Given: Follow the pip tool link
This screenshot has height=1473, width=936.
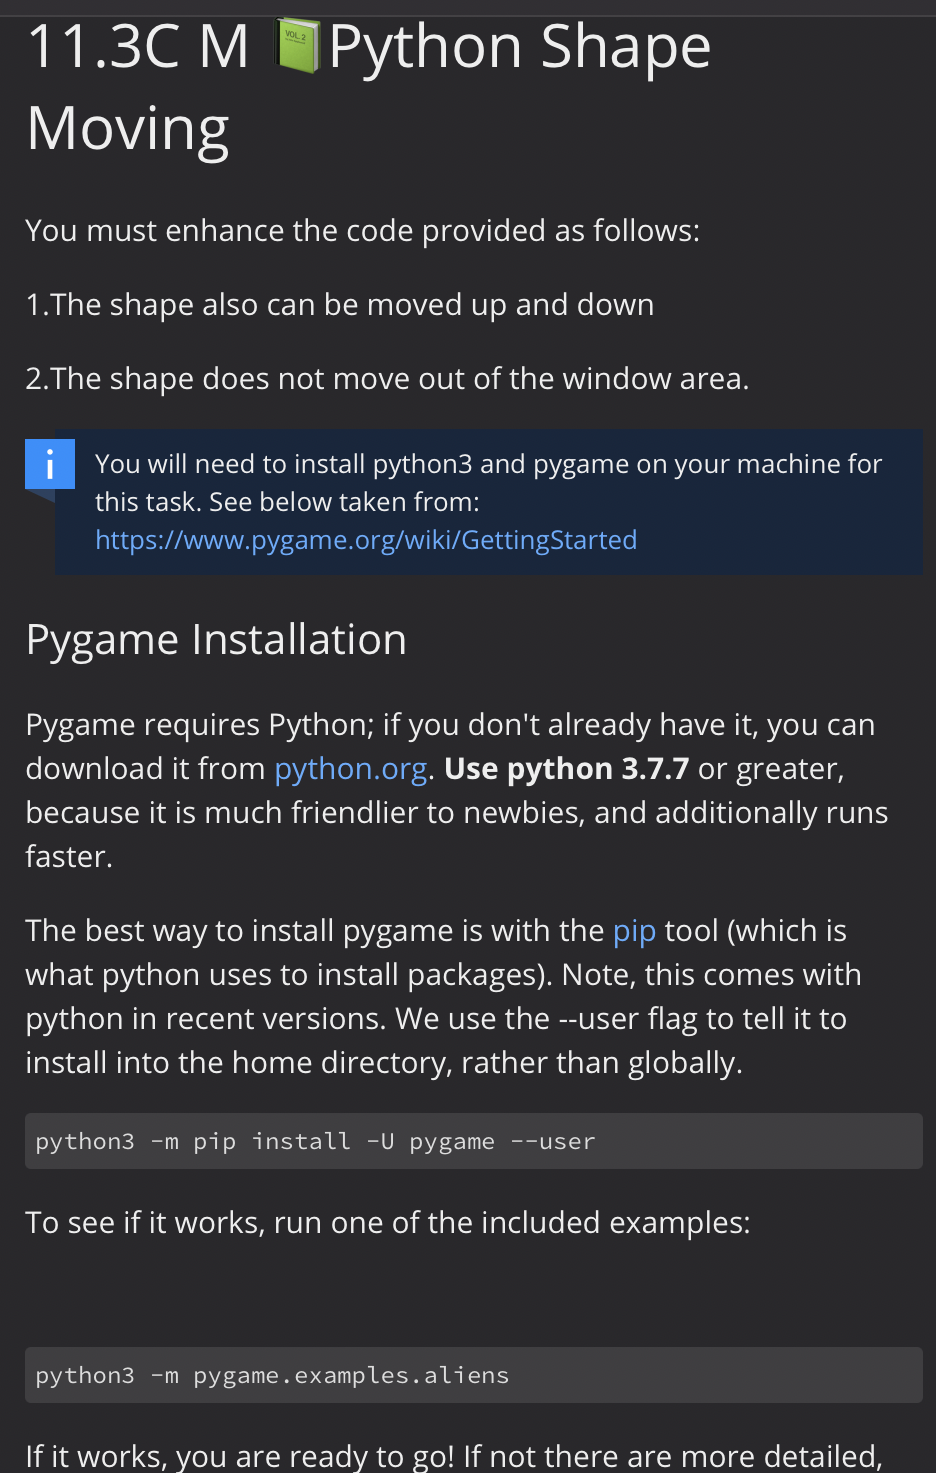Looking at the screenshot, I should pos(634,931).
